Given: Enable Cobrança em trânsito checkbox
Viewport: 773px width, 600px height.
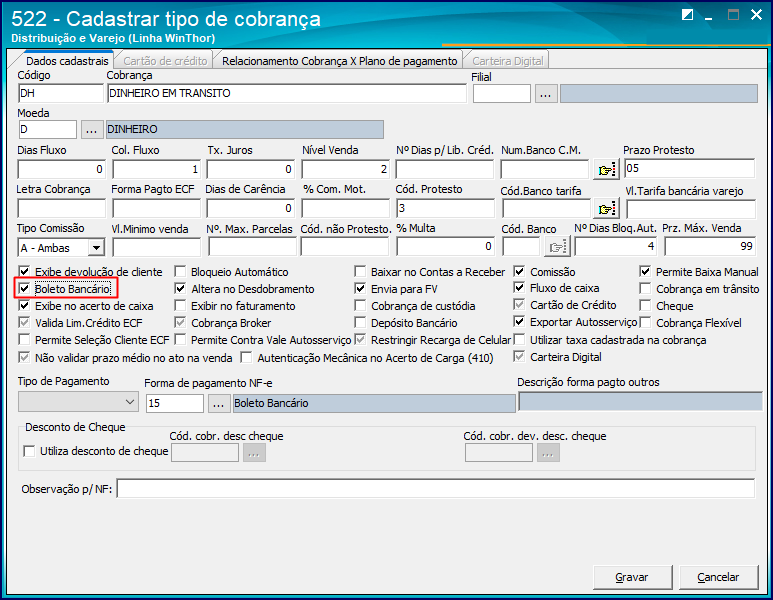Looking at the screenshot, I should tap(645, 288).
